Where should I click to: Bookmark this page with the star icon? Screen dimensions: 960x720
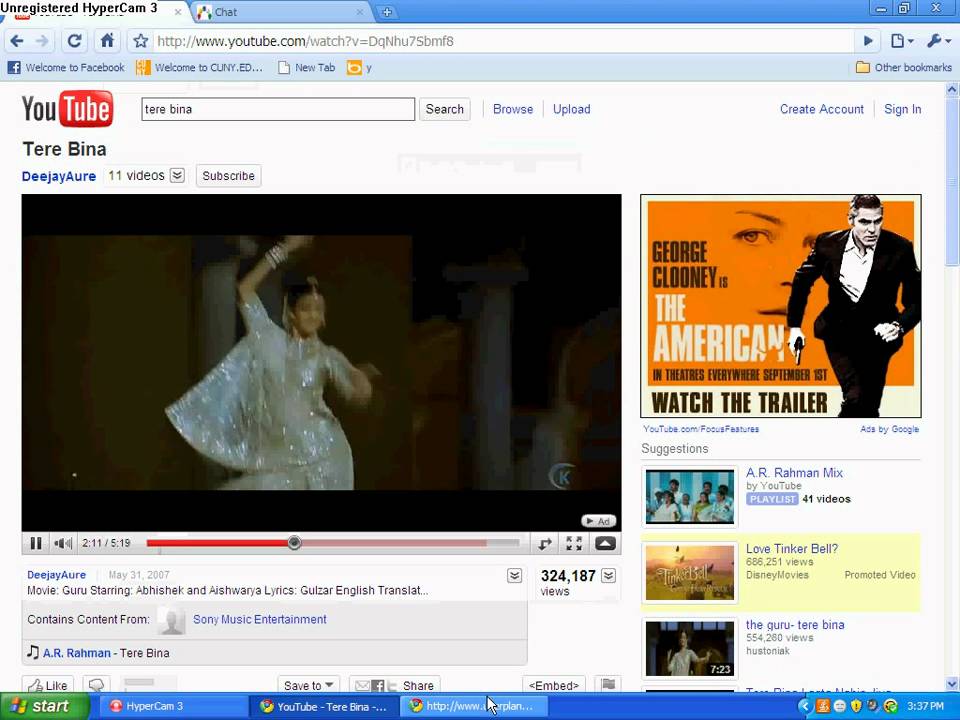point(141,41)
